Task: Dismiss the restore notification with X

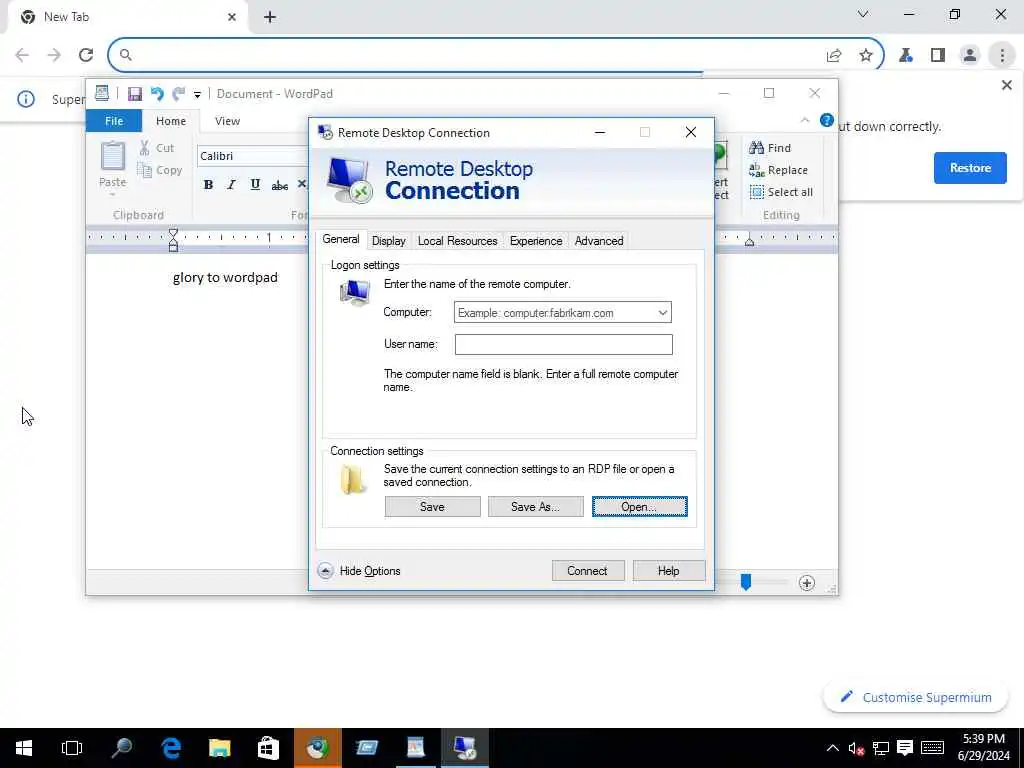Action: click(x=1006, y=85)
